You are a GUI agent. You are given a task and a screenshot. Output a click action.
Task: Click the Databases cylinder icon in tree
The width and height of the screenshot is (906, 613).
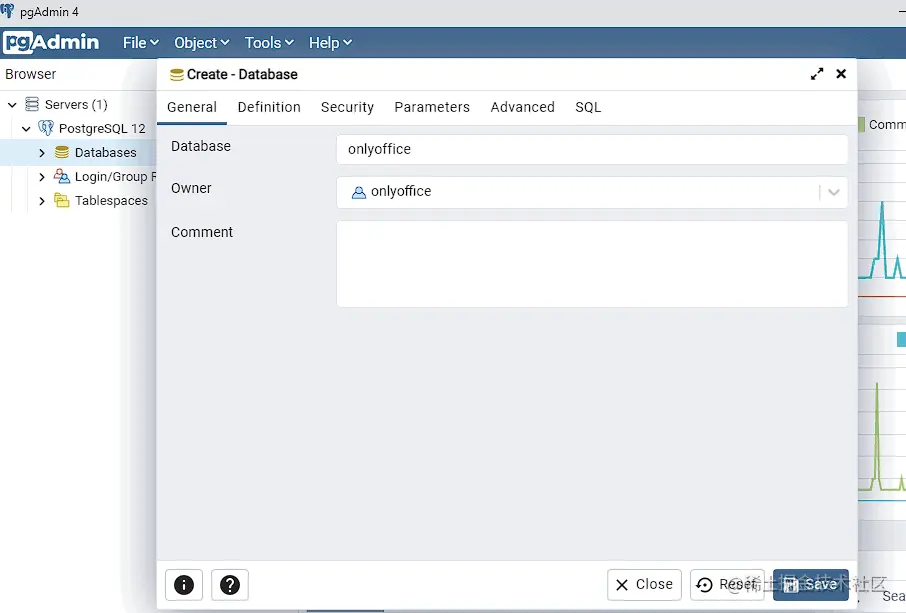(62, 153)
